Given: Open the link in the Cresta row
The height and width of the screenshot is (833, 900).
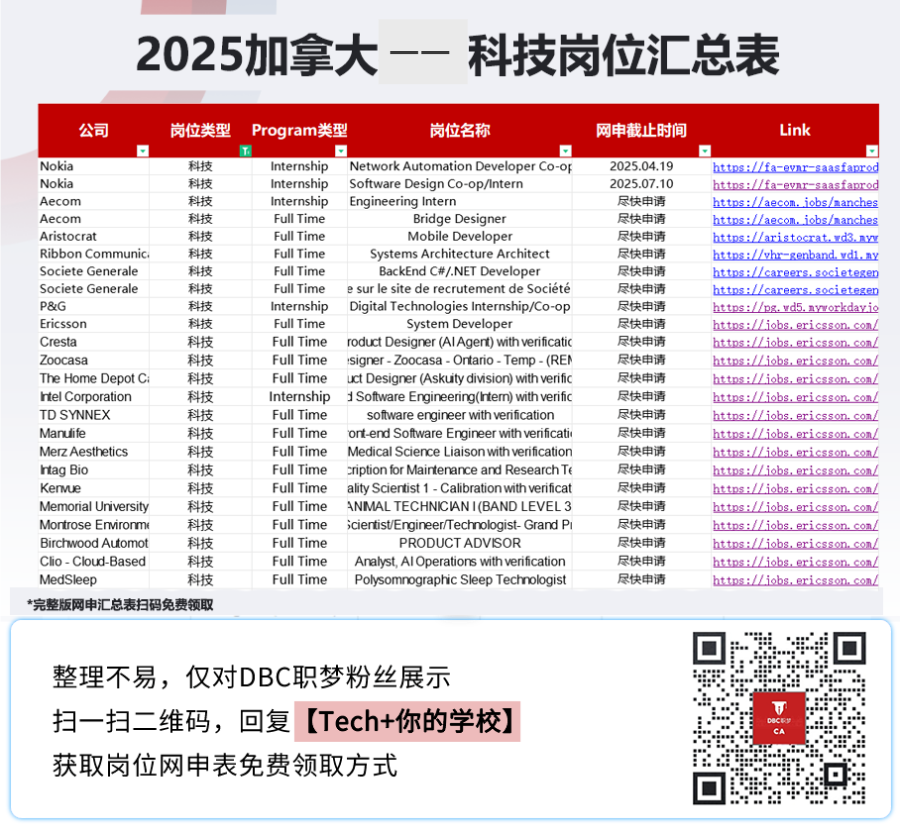Looking at the screenshot, I should coord(796,343).
